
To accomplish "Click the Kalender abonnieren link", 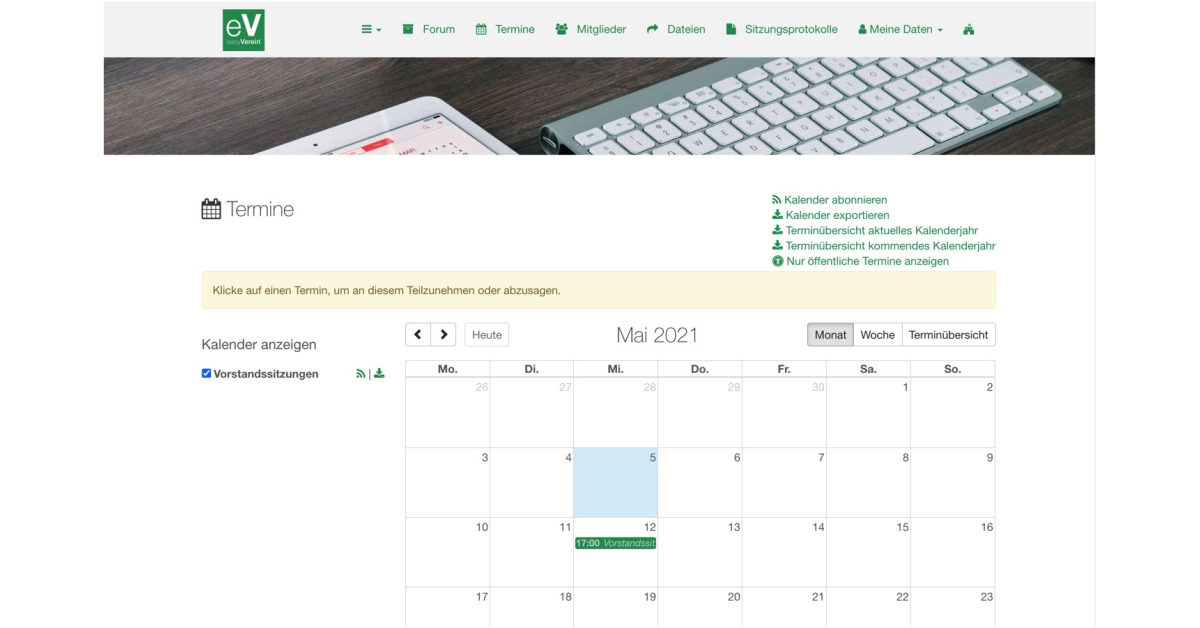I will pyautogui.click(x=829, y=200).
